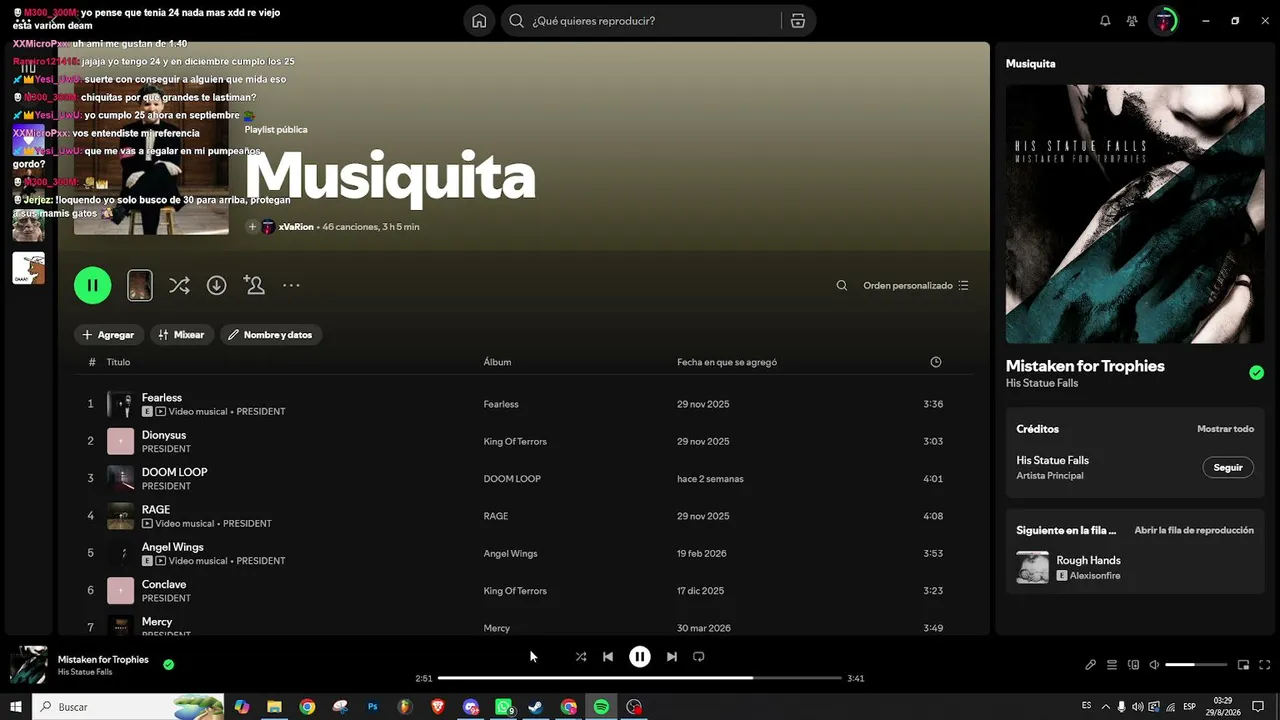Skip to the previous track
This screenshot has height=720, width=1280.
point(608,657)
